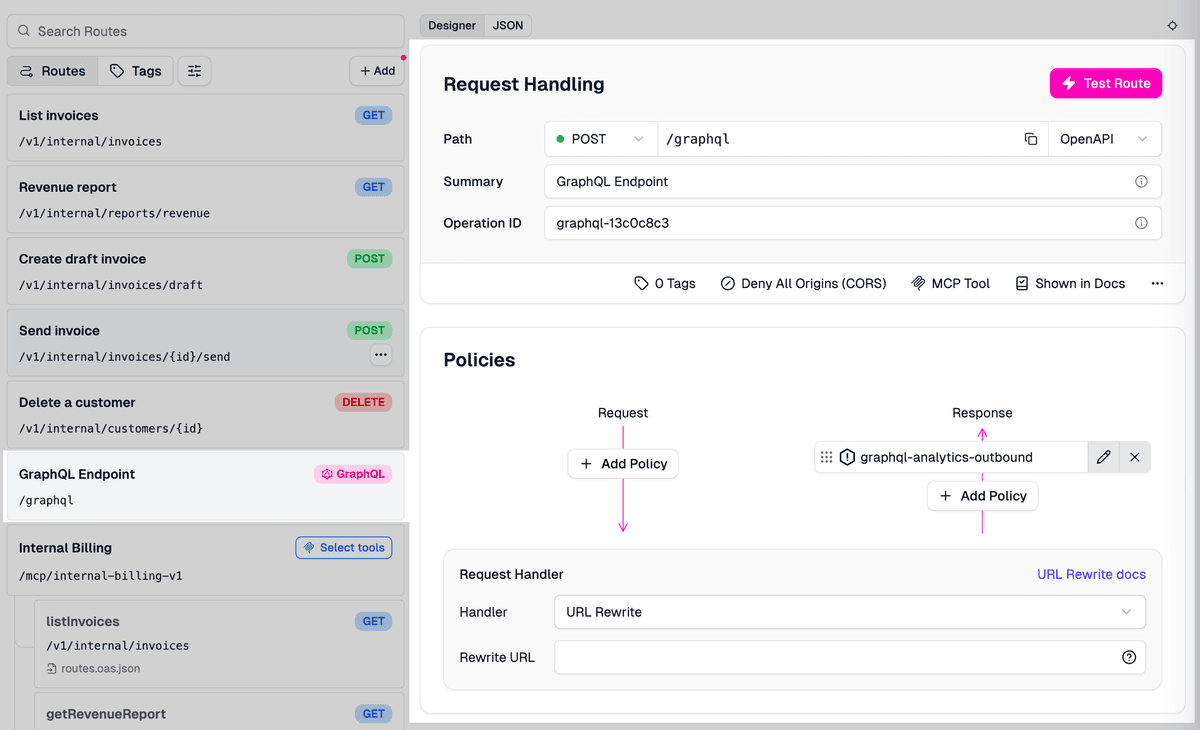Open the URL Rewrite docs link
Screen dimensions: 1200x730
click(x=1091, y=574)
